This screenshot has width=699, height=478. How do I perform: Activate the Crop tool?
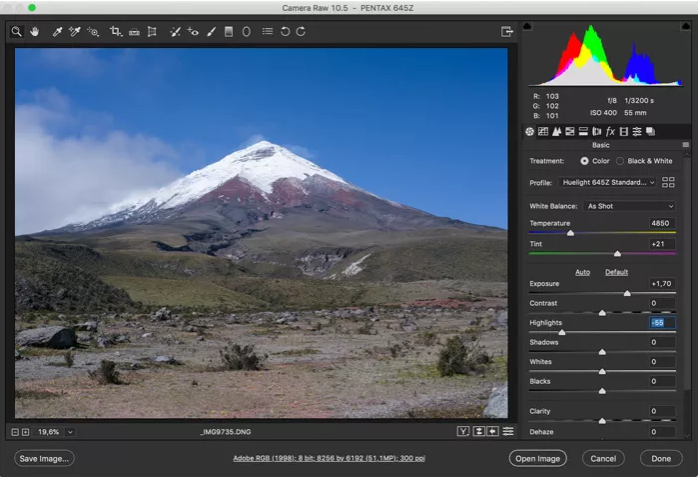116,32
